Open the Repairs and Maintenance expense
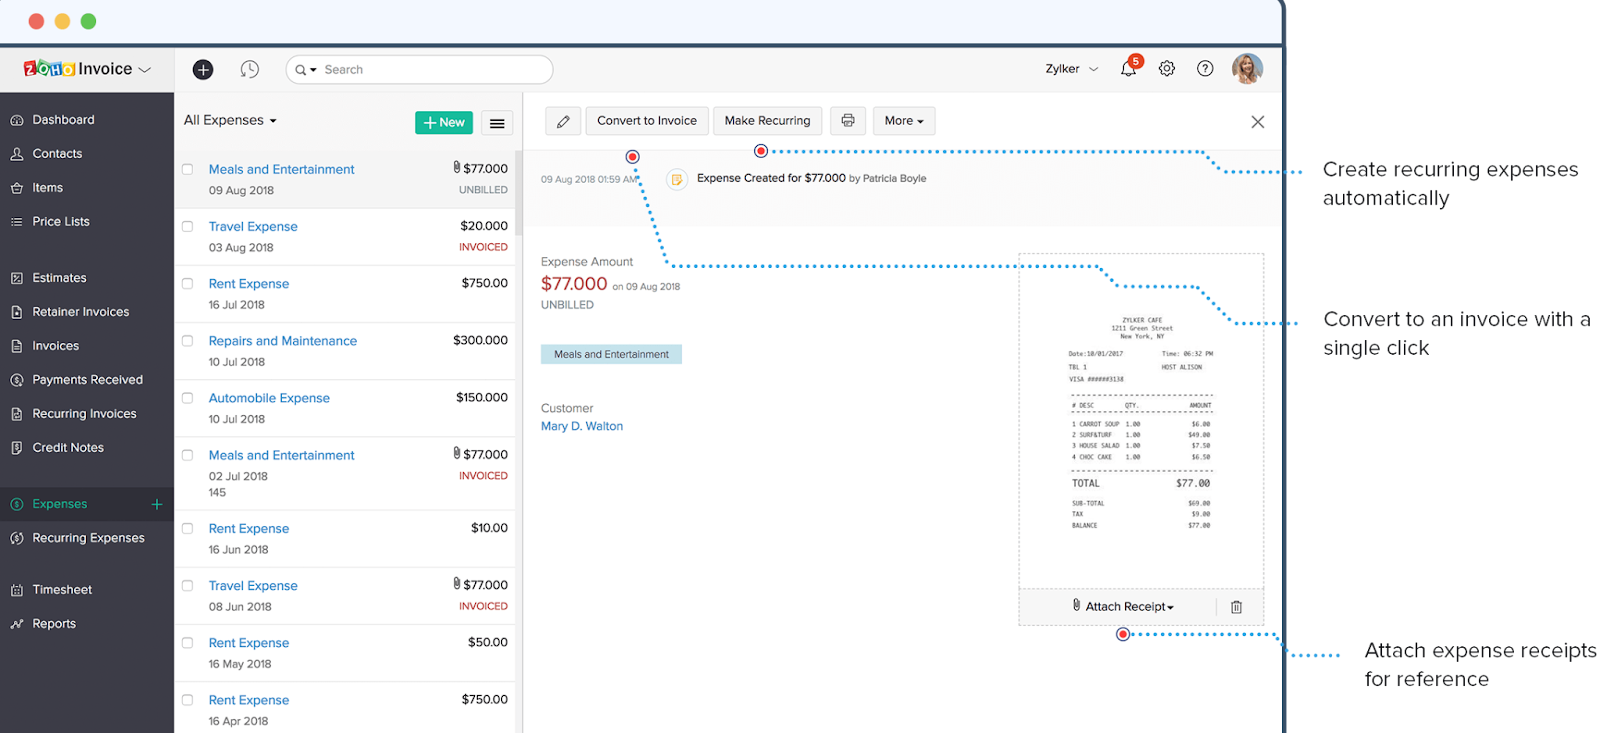1600x733 pixels. (283, 341)
